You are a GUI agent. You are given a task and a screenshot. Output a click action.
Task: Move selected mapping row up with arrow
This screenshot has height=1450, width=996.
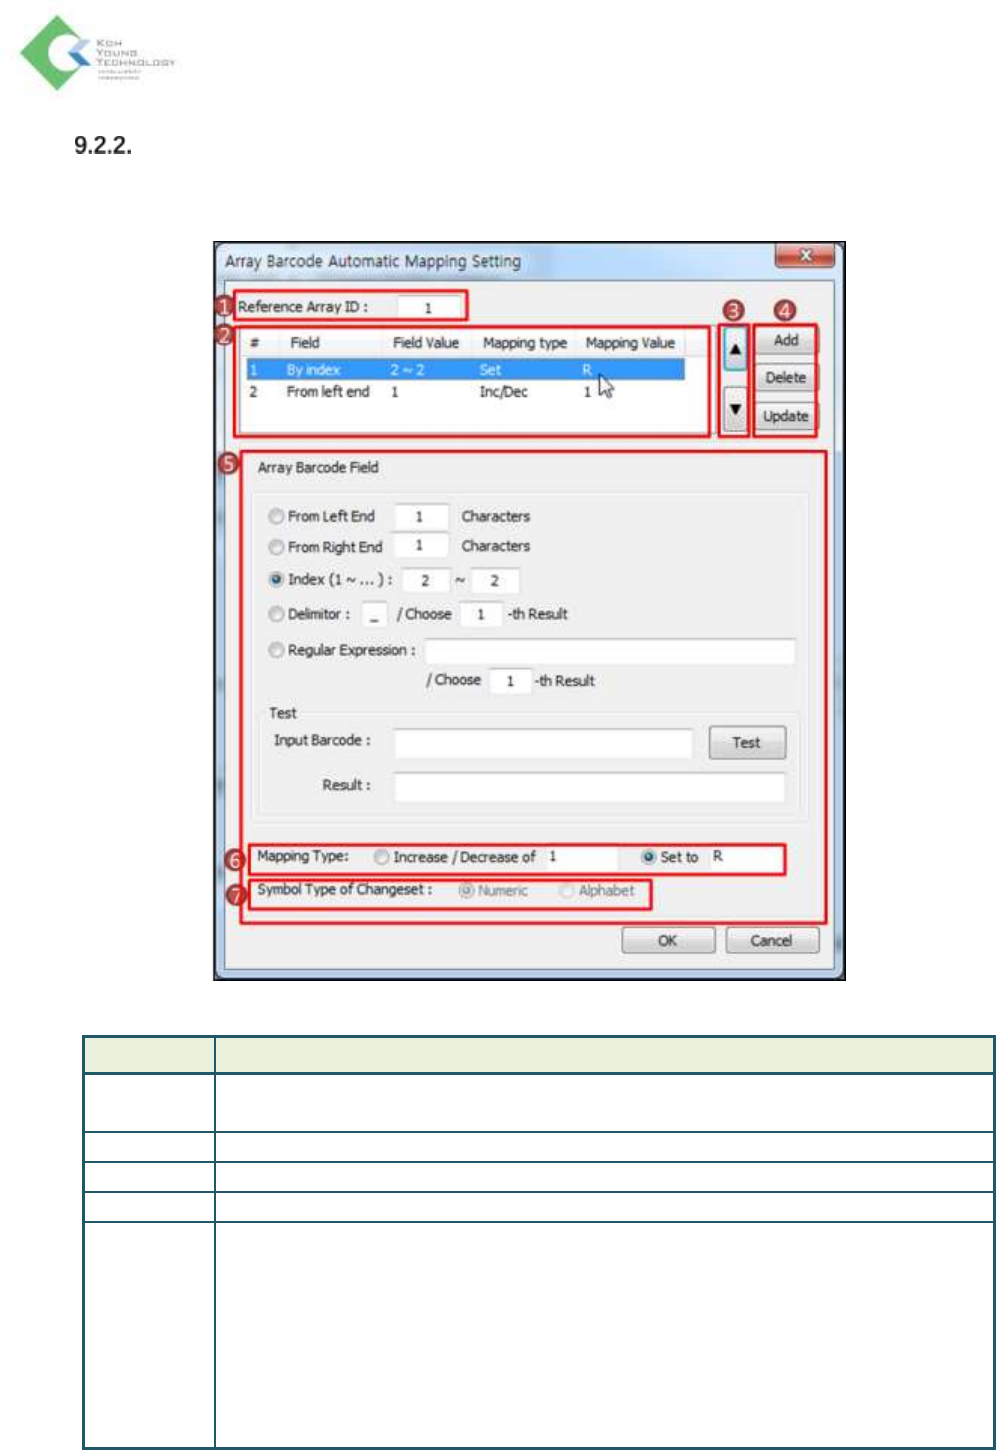click(x=735, y=350)
